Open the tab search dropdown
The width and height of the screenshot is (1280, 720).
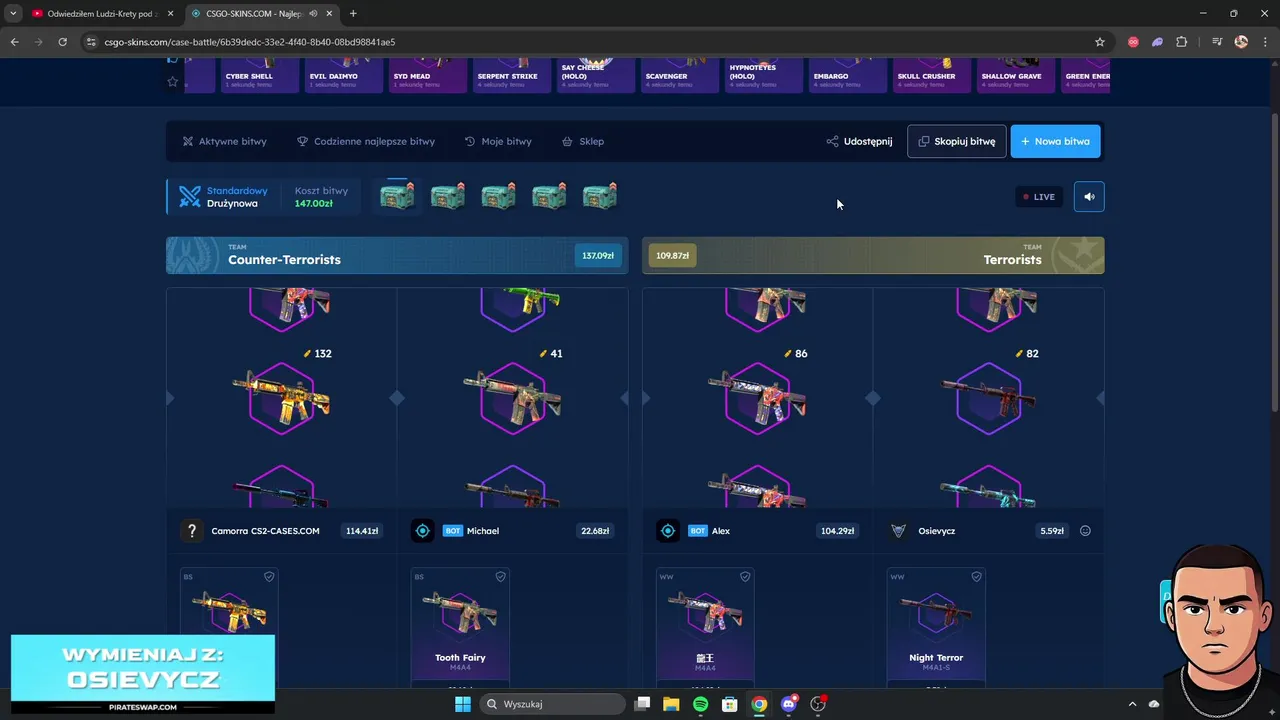(x=12, y=14)
